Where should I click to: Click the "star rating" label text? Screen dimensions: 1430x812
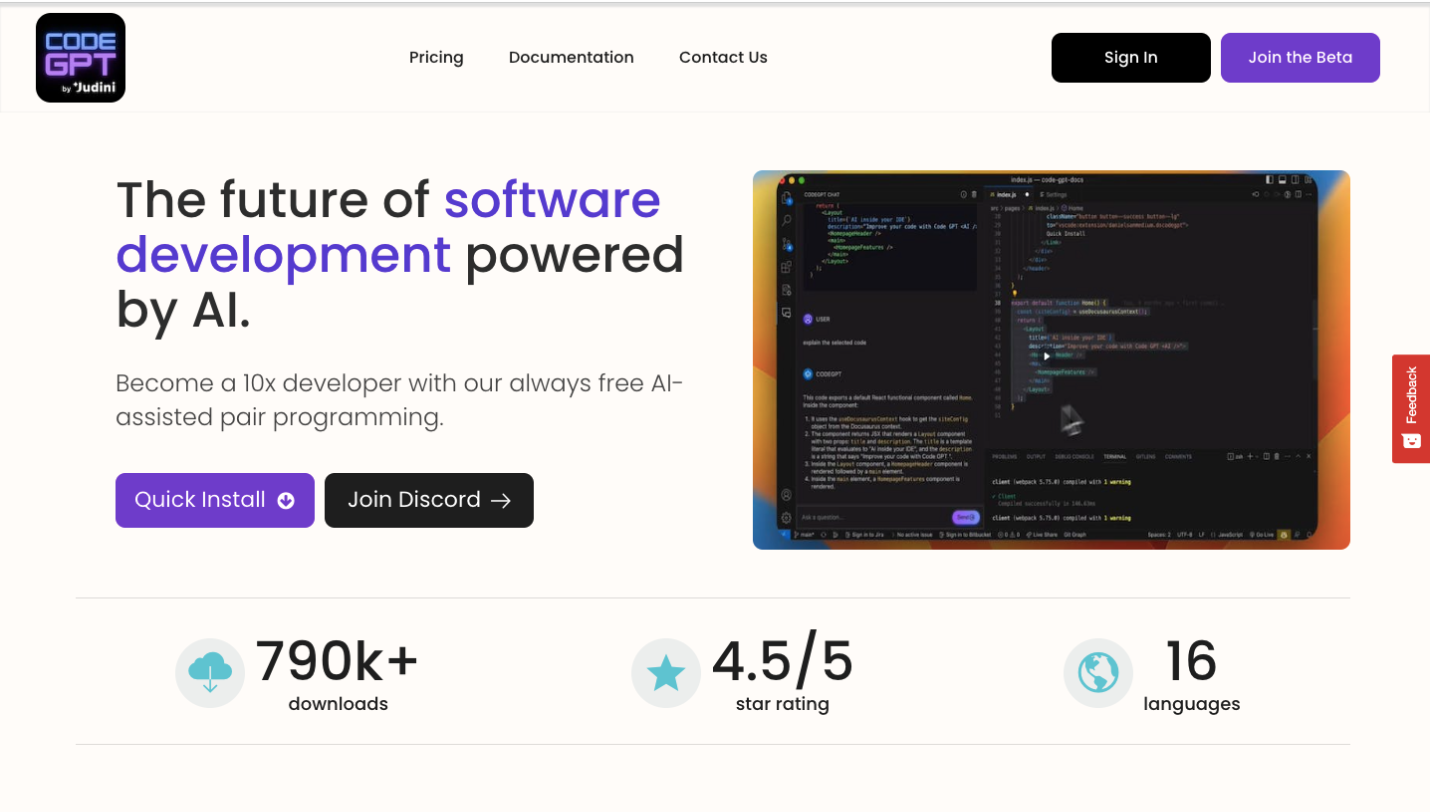782,704
